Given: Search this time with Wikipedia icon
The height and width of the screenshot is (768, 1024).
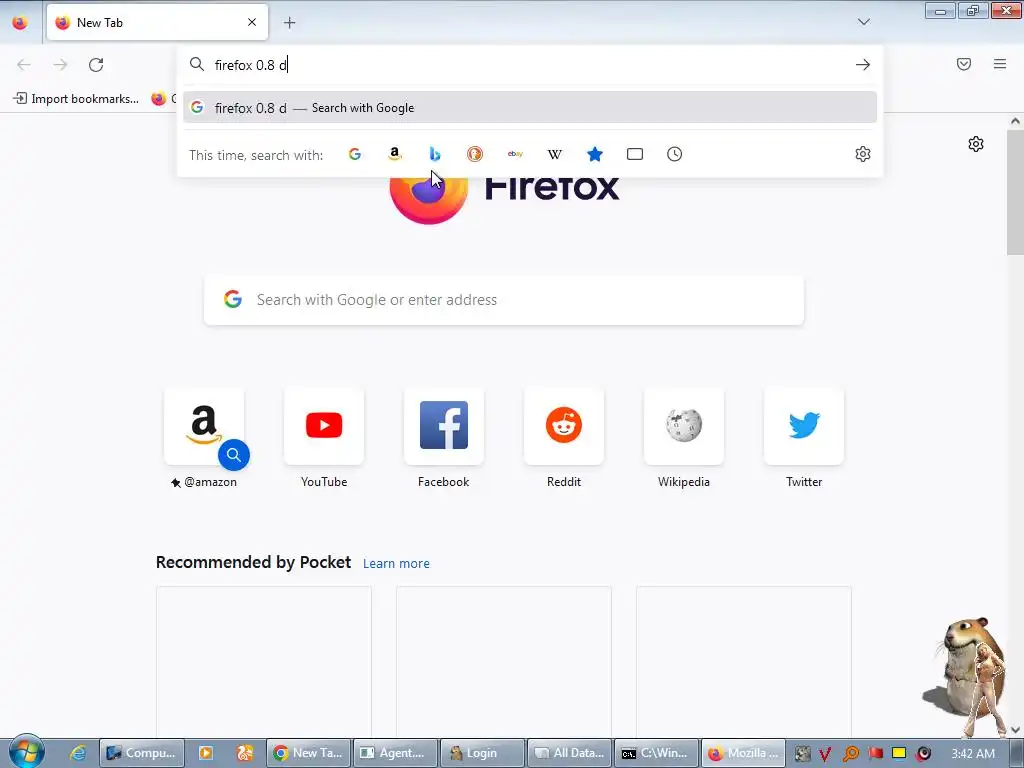Looking at the screenshot, I should [x=554, y=154].
